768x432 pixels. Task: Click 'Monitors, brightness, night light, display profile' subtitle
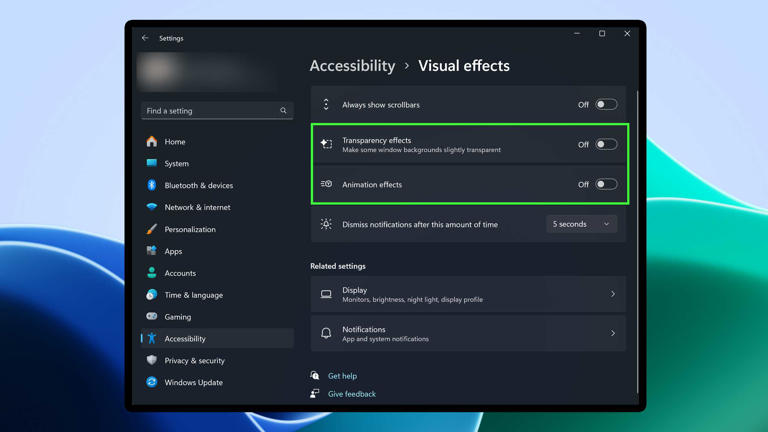coord(412,299)
